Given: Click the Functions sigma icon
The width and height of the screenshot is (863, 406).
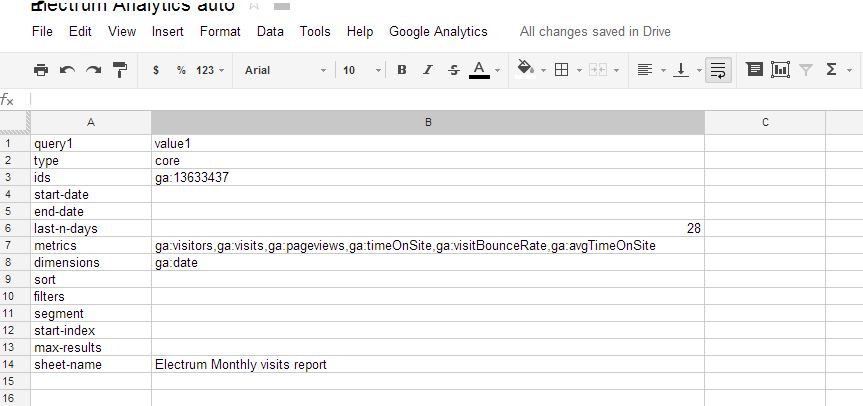Looking at the screenshot, I should (x=832, y=69).
